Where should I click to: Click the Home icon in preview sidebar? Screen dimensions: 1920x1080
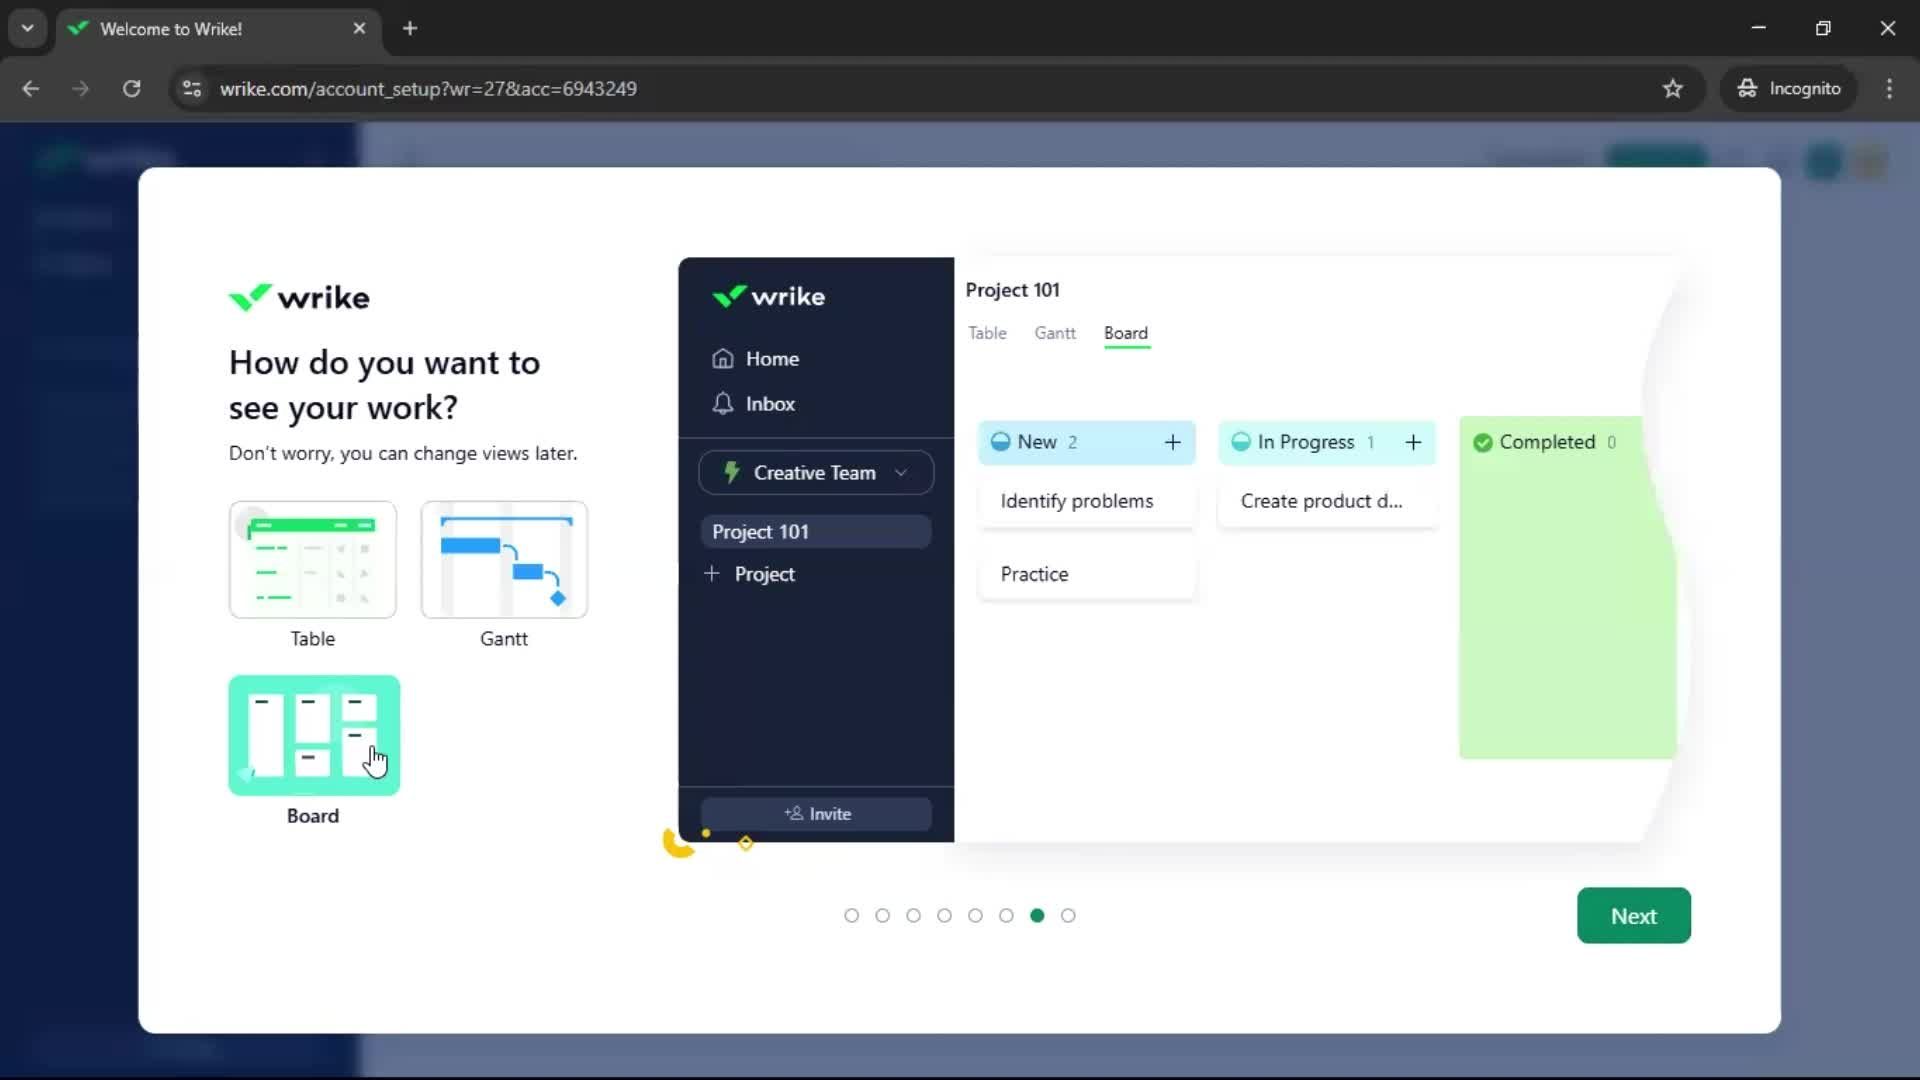(x=723, y=359)
